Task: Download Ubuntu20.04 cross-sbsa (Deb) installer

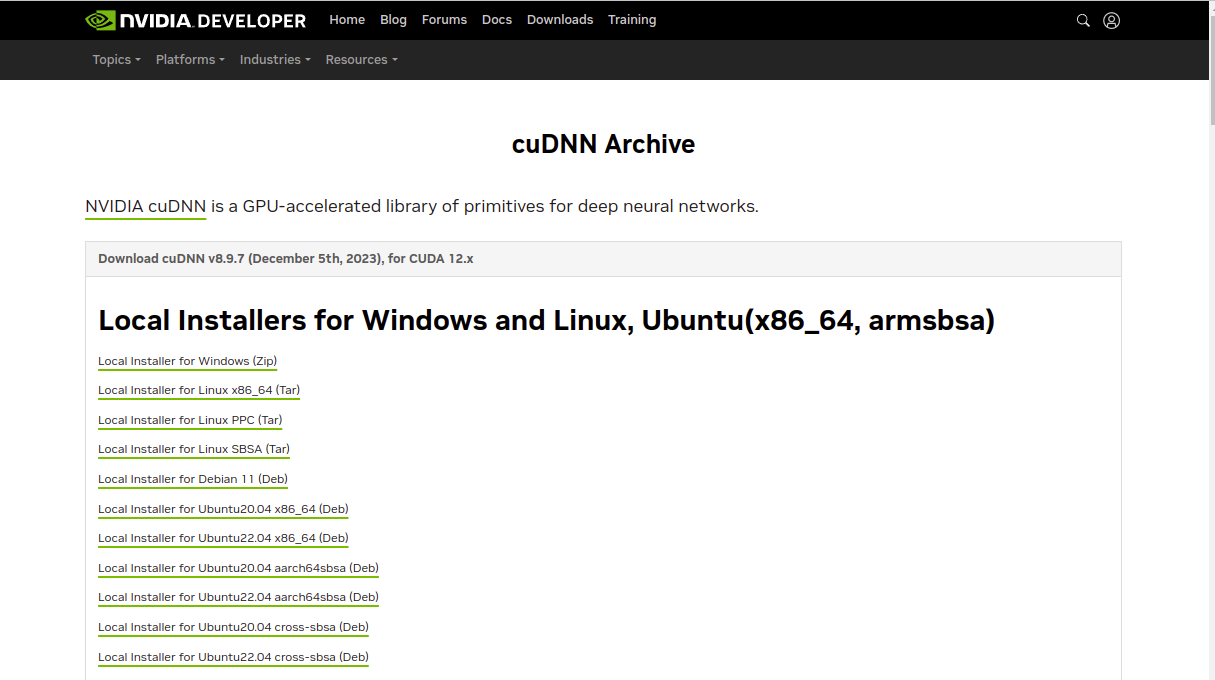Action: (233, 627)
